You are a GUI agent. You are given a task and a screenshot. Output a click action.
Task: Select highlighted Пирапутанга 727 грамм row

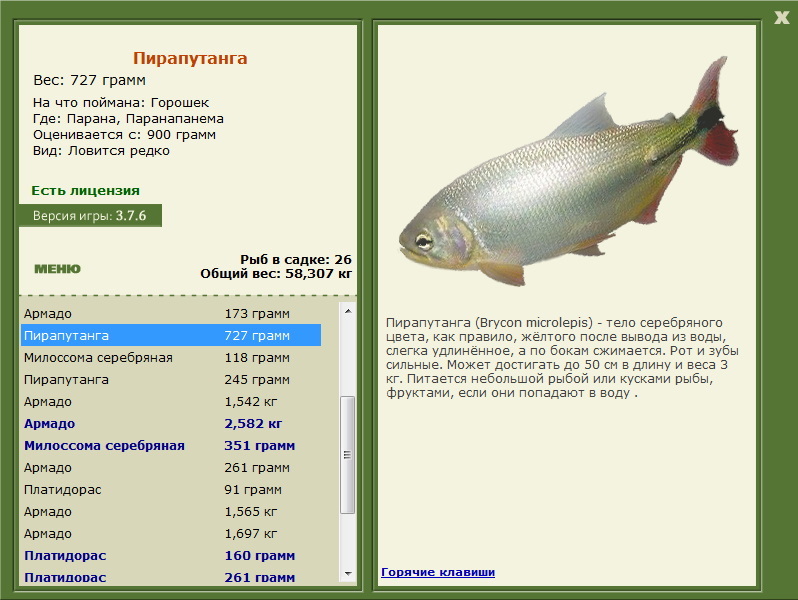(x=171, y=335)
